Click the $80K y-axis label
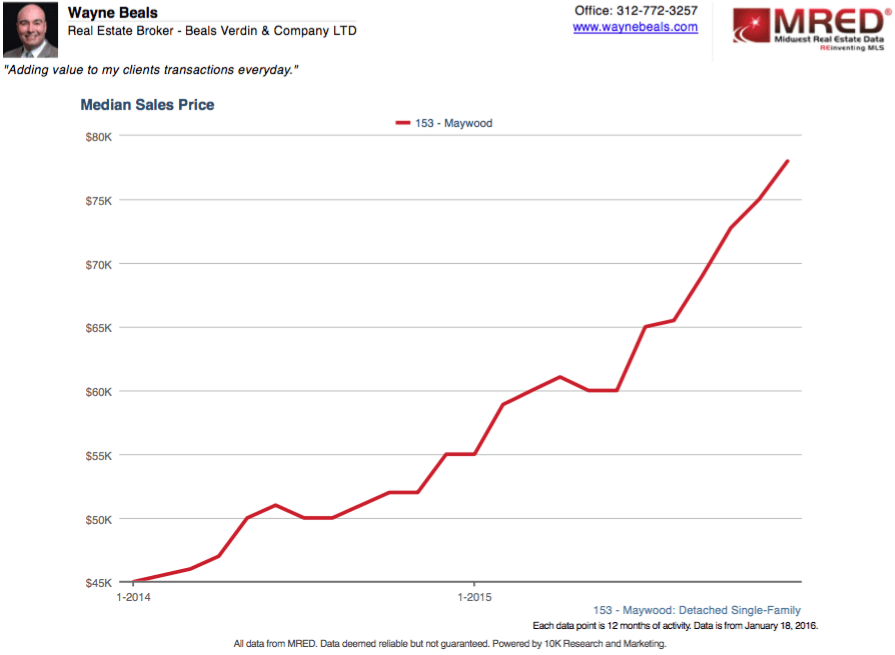895x655 pixels. click(99, 137)
